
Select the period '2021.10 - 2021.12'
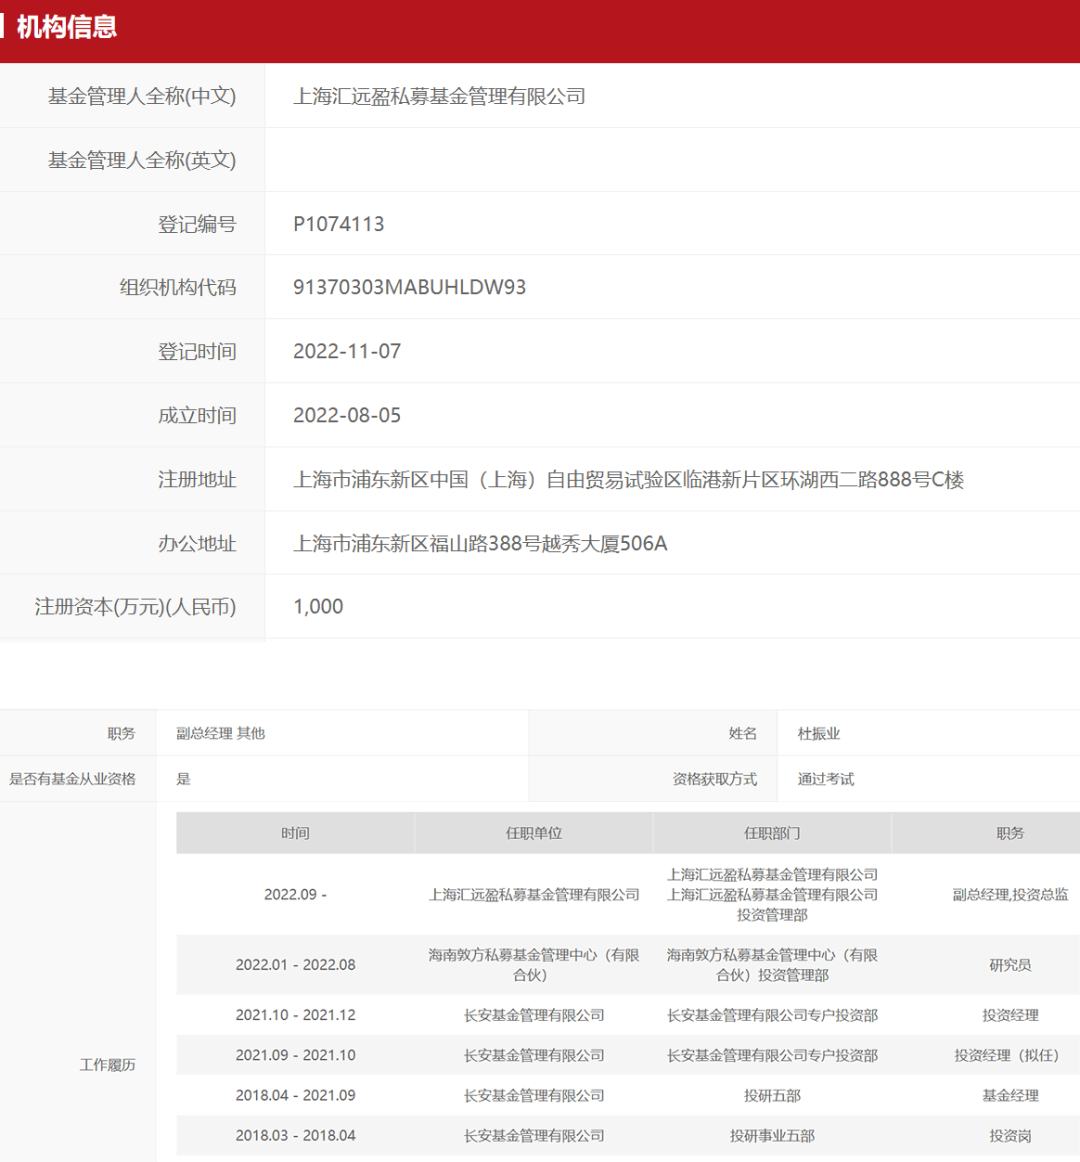295,1015
